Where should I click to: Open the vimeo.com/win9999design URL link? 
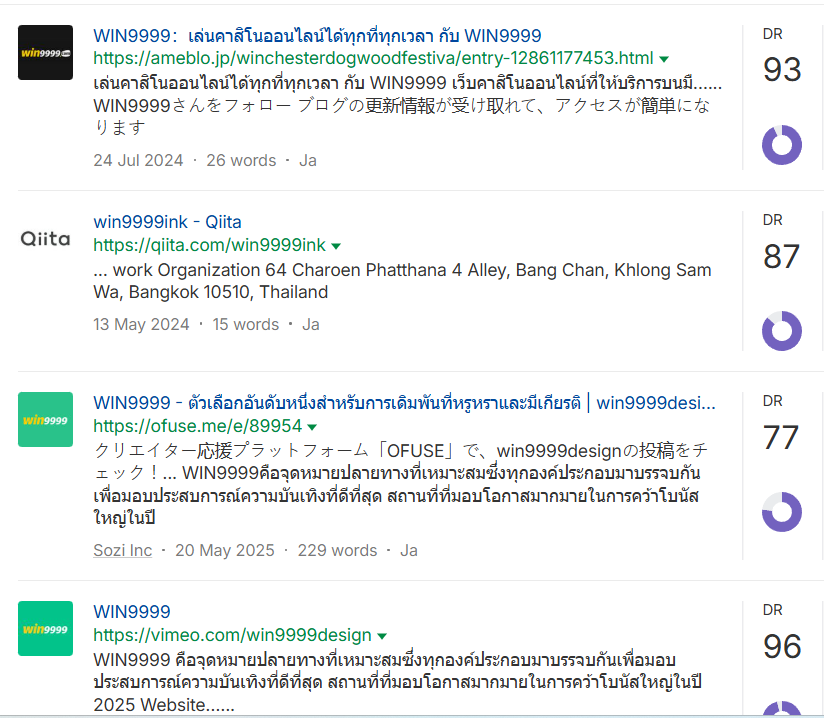pos(232,635)
